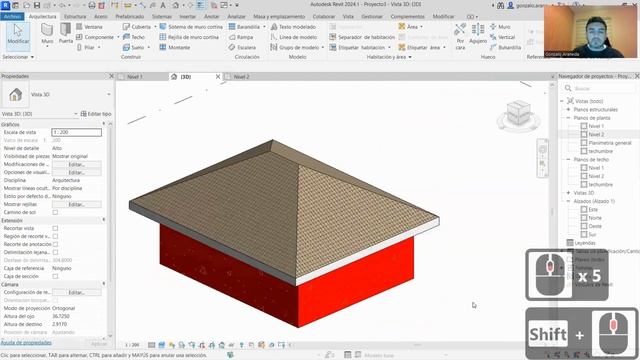Toggle Caja de sección checkbox
Image resolution: width=640 pixels, height=360 pixels.
[55, 276]
